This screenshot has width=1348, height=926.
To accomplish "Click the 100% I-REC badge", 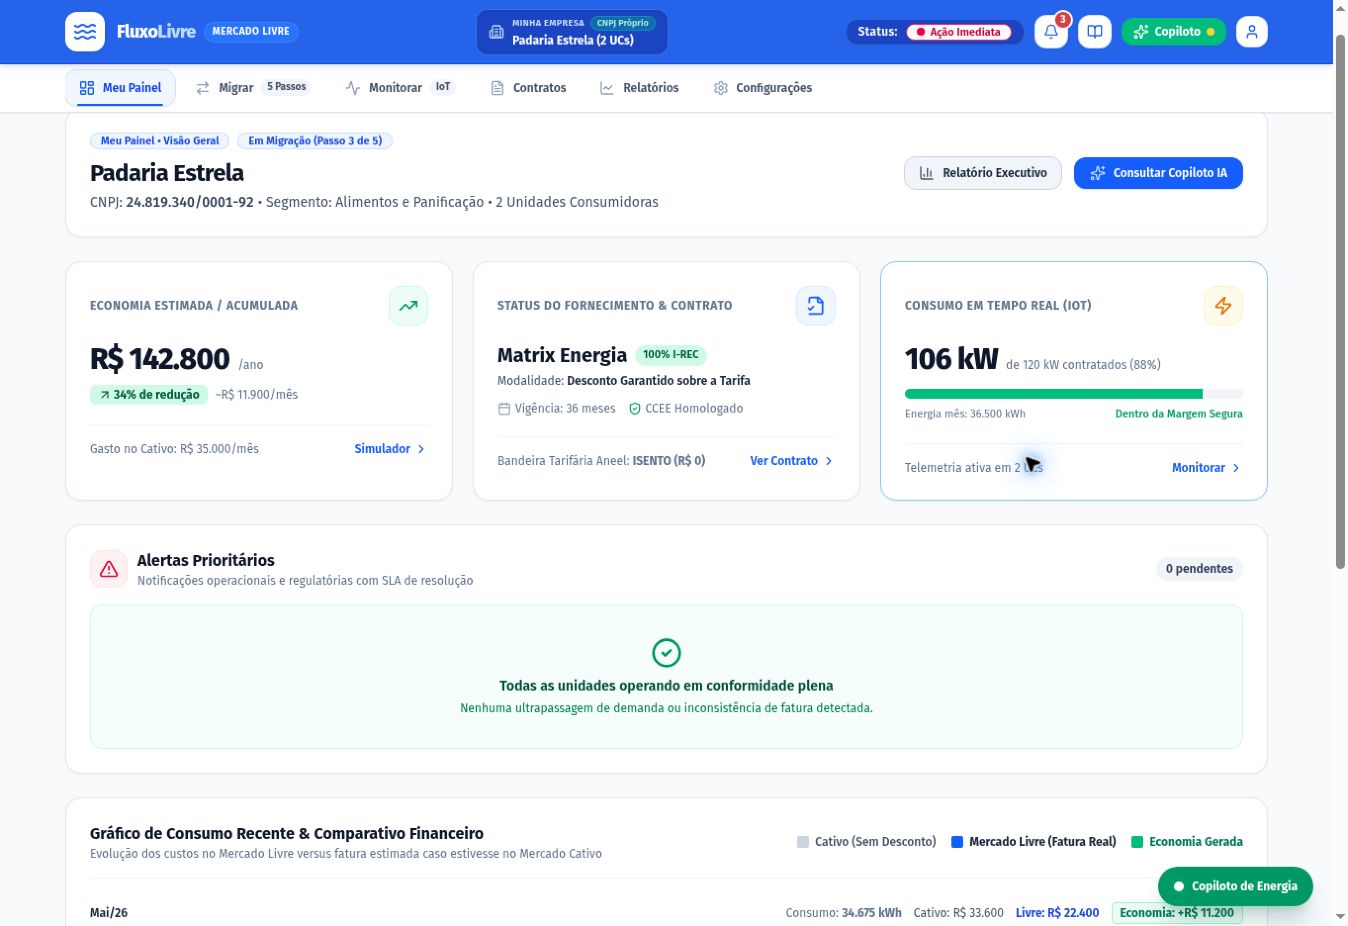I will pos(671,355).
